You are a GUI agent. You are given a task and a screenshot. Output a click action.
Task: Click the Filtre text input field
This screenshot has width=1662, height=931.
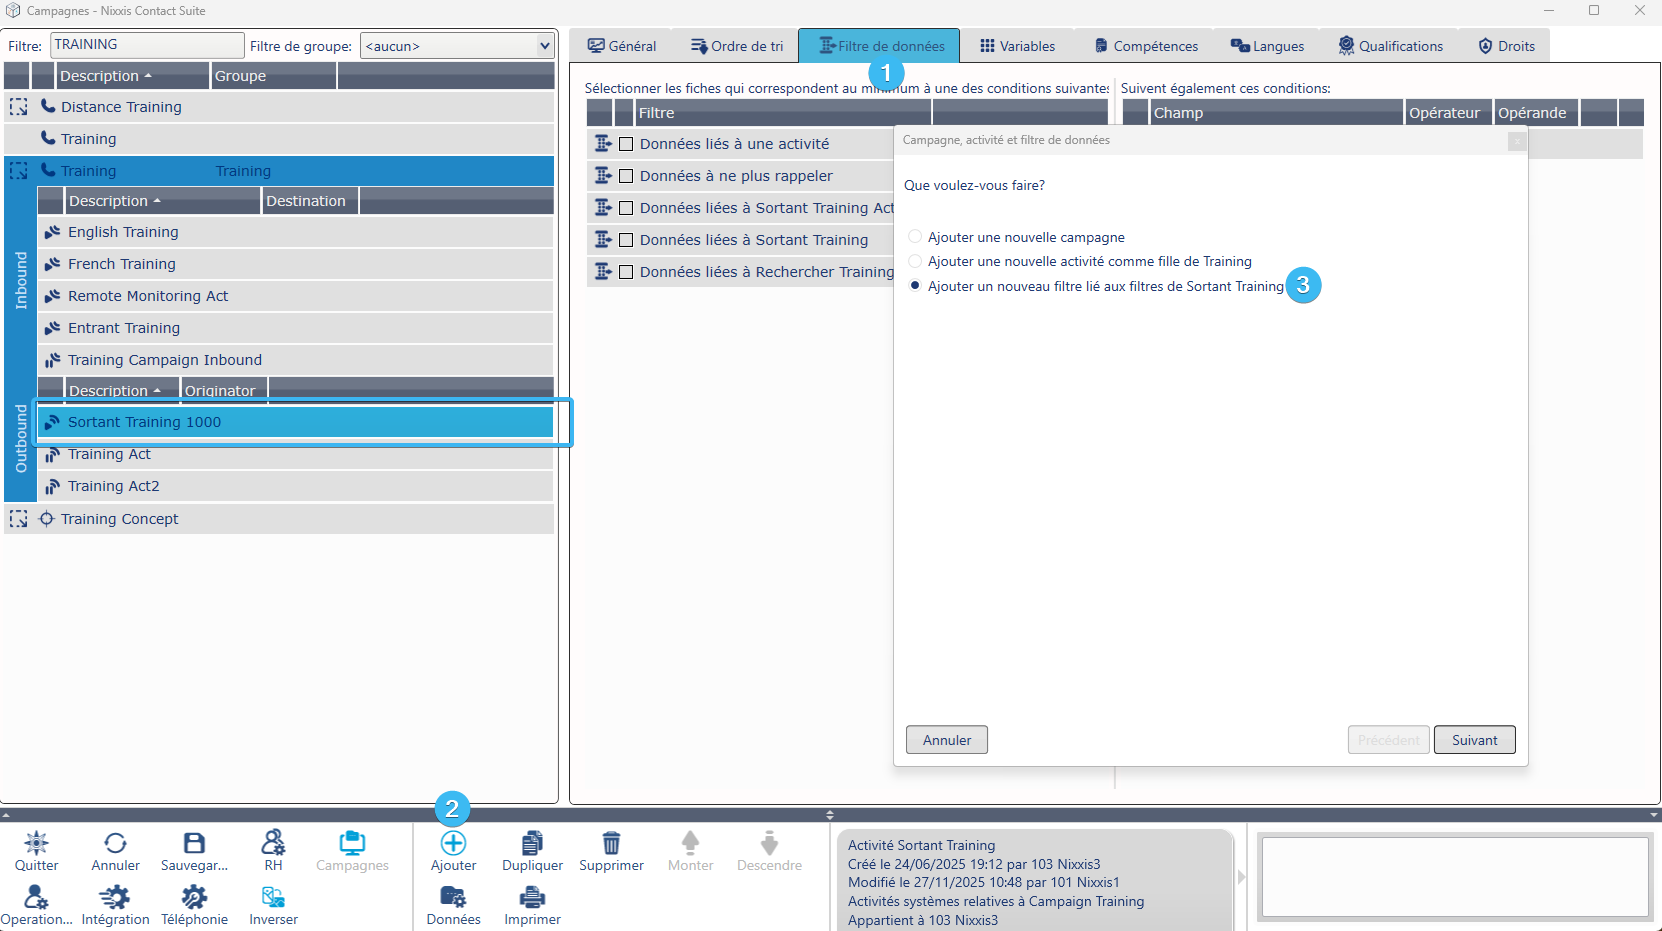146,45
